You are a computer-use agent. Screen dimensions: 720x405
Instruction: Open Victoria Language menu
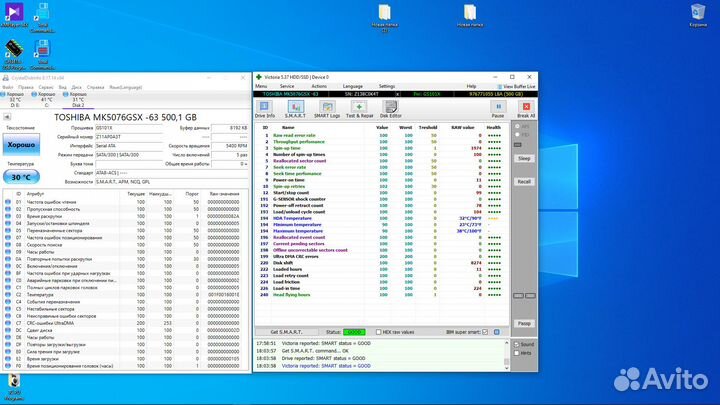point(353,86)
